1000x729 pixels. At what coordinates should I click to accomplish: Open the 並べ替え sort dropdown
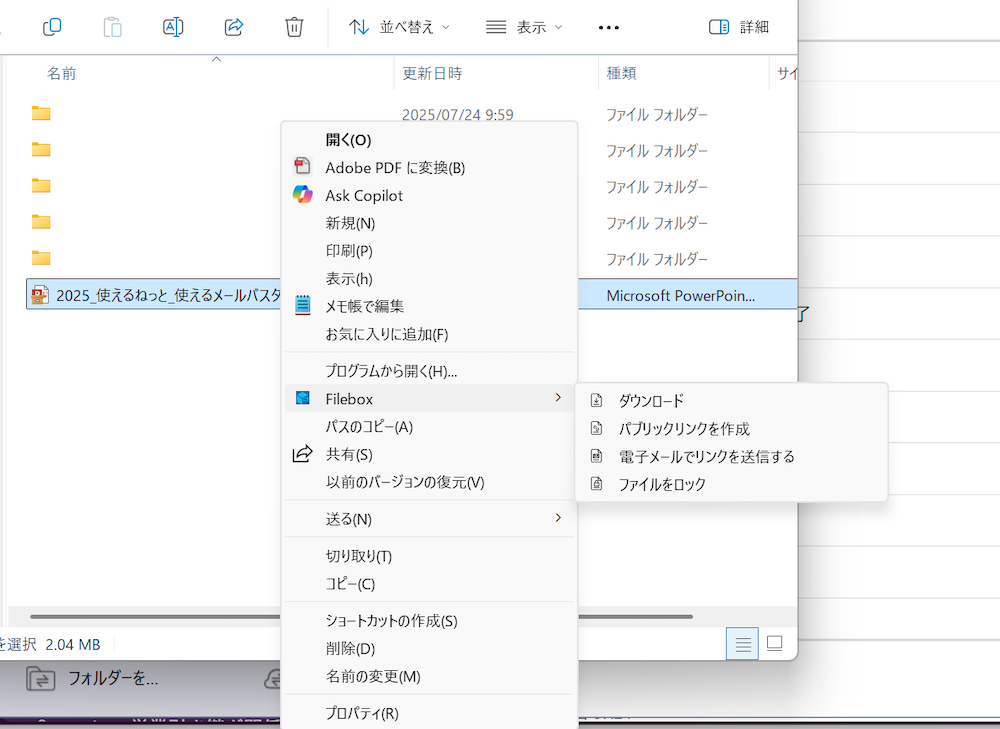pyautogui.click(x=399, y=27)
